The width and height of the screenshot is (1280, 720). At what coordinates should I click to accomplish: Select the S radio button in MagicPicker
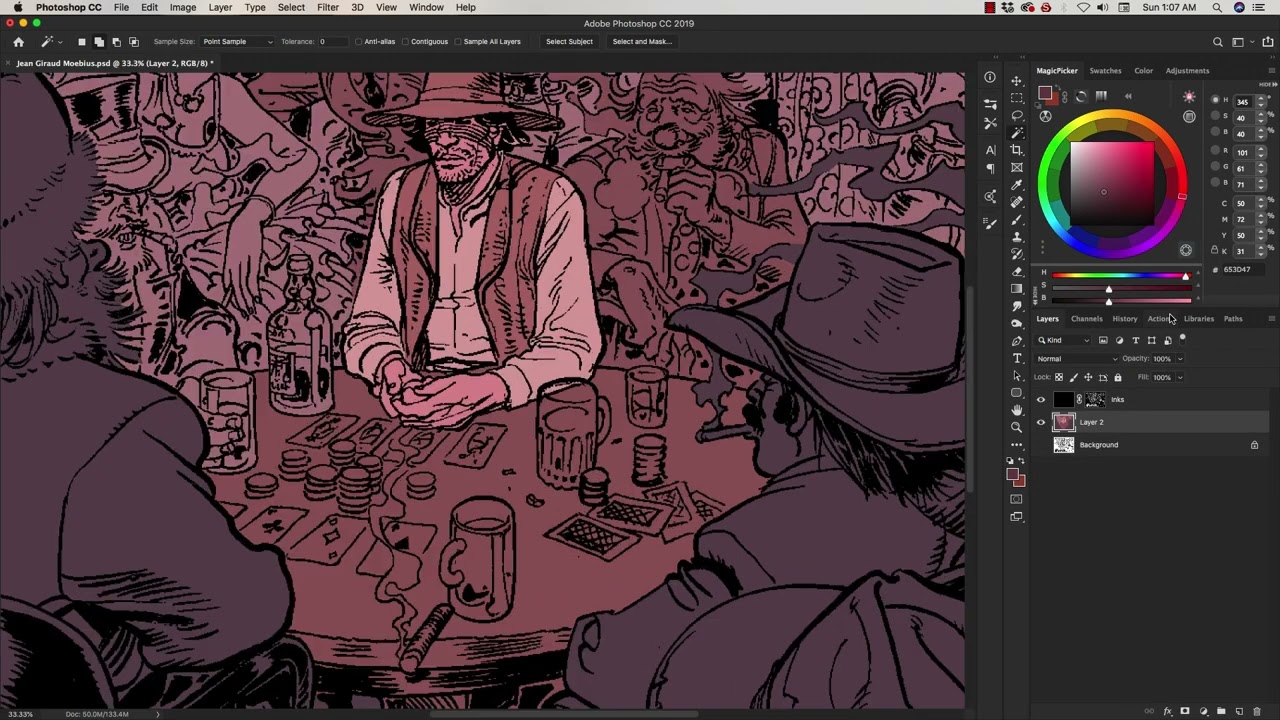coord(1215,117)
